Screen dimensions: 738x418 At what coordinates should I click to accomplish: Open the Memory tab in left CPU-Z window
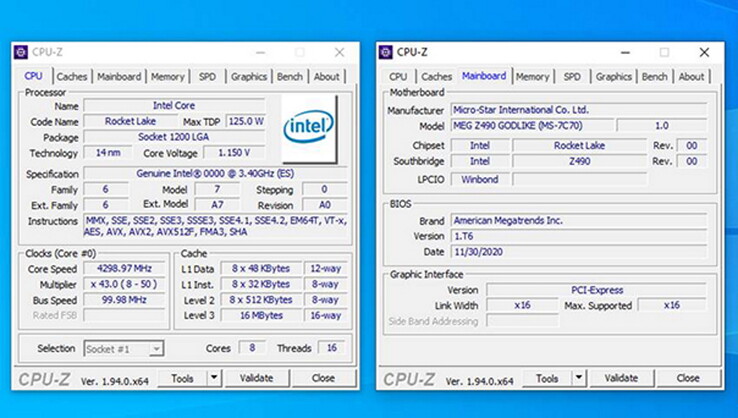click(x=168, y=76)
